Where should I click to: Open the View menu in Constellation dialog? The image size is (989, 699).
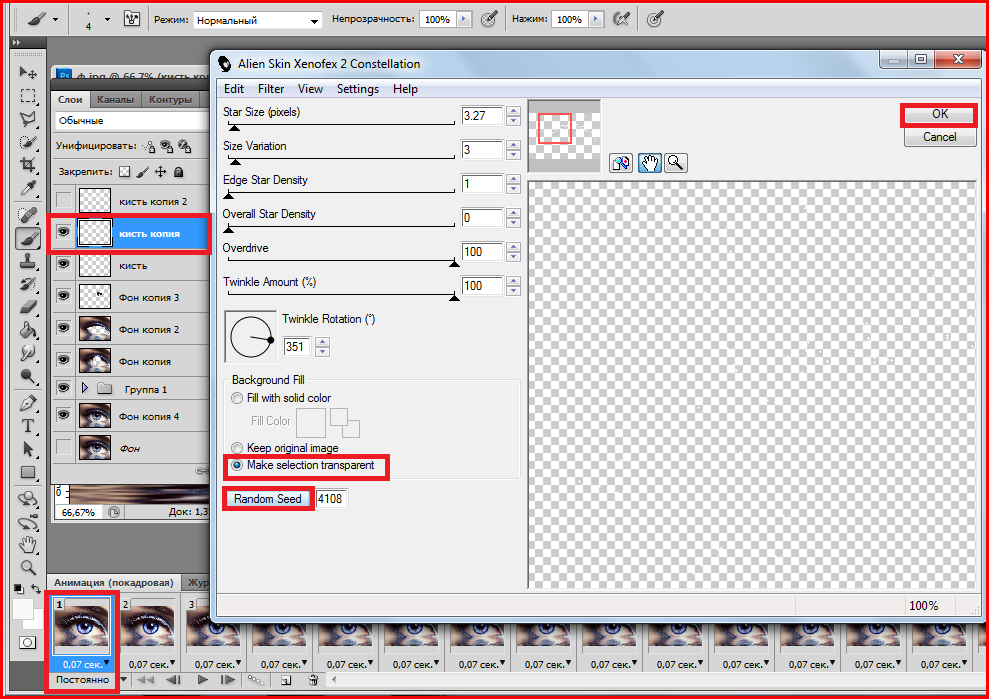[x=310, y=89]
